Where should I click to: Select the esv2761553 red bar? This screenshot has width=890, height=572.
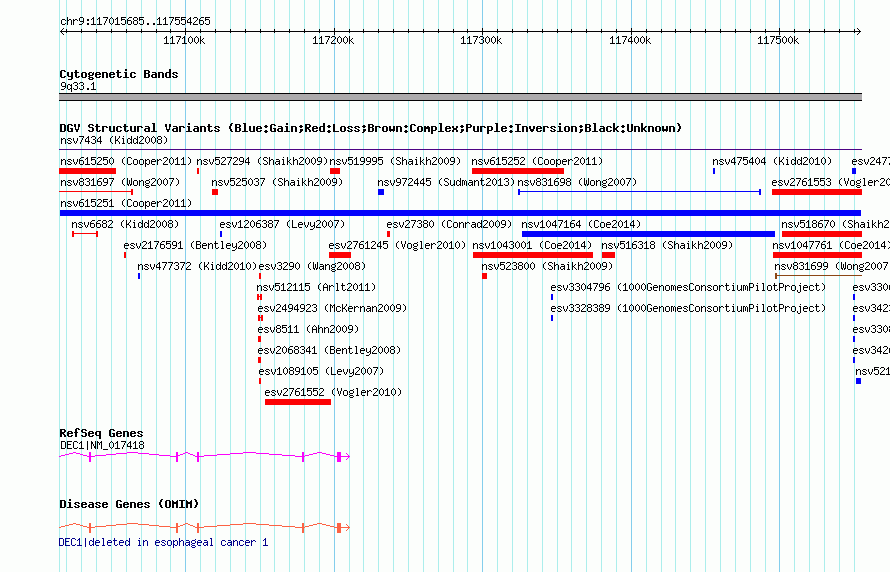(817, 192)
